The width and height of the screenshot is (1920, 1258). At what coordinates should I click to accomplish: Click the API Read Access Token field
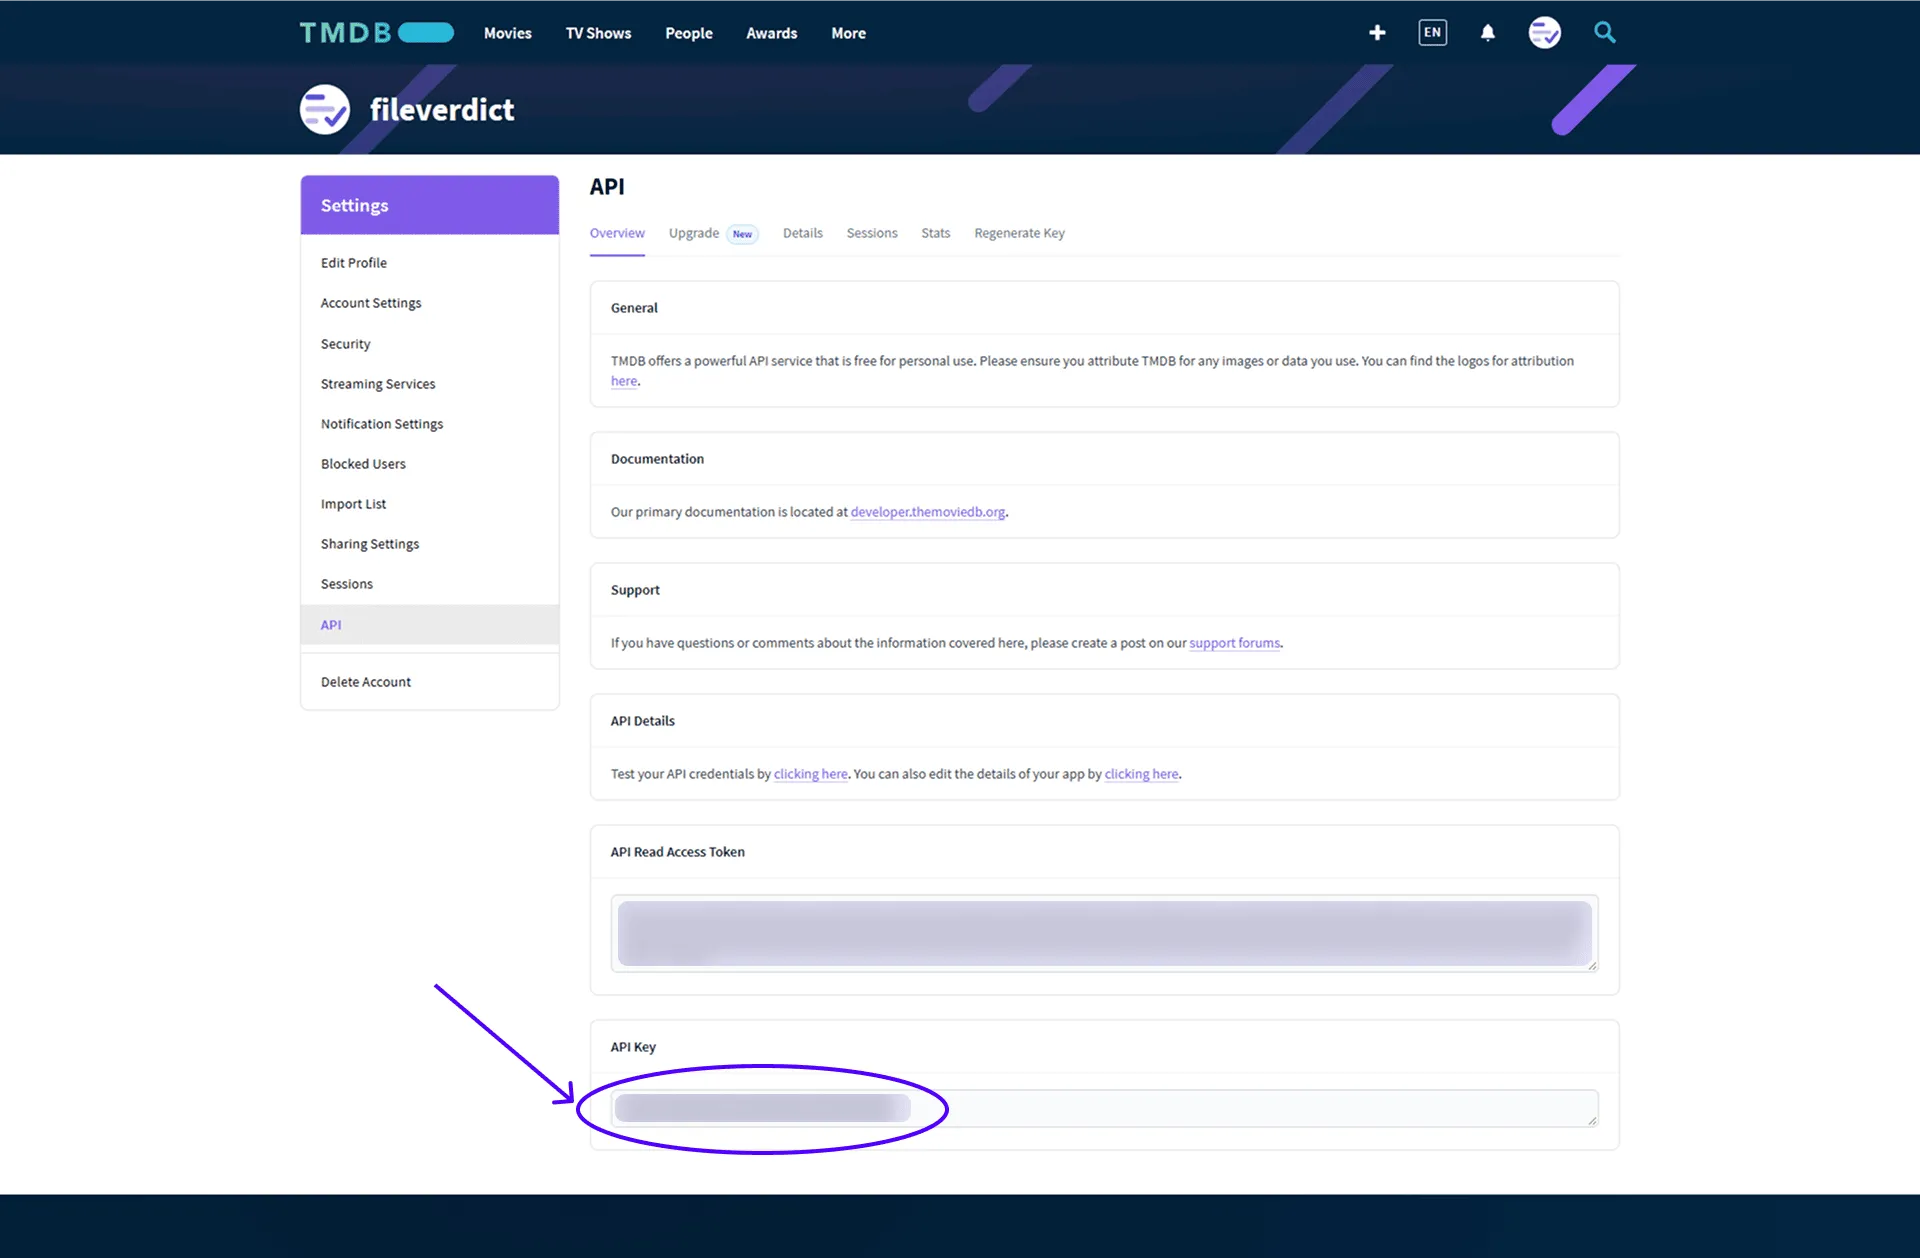pyautogui.click(x=1104, y=933)
